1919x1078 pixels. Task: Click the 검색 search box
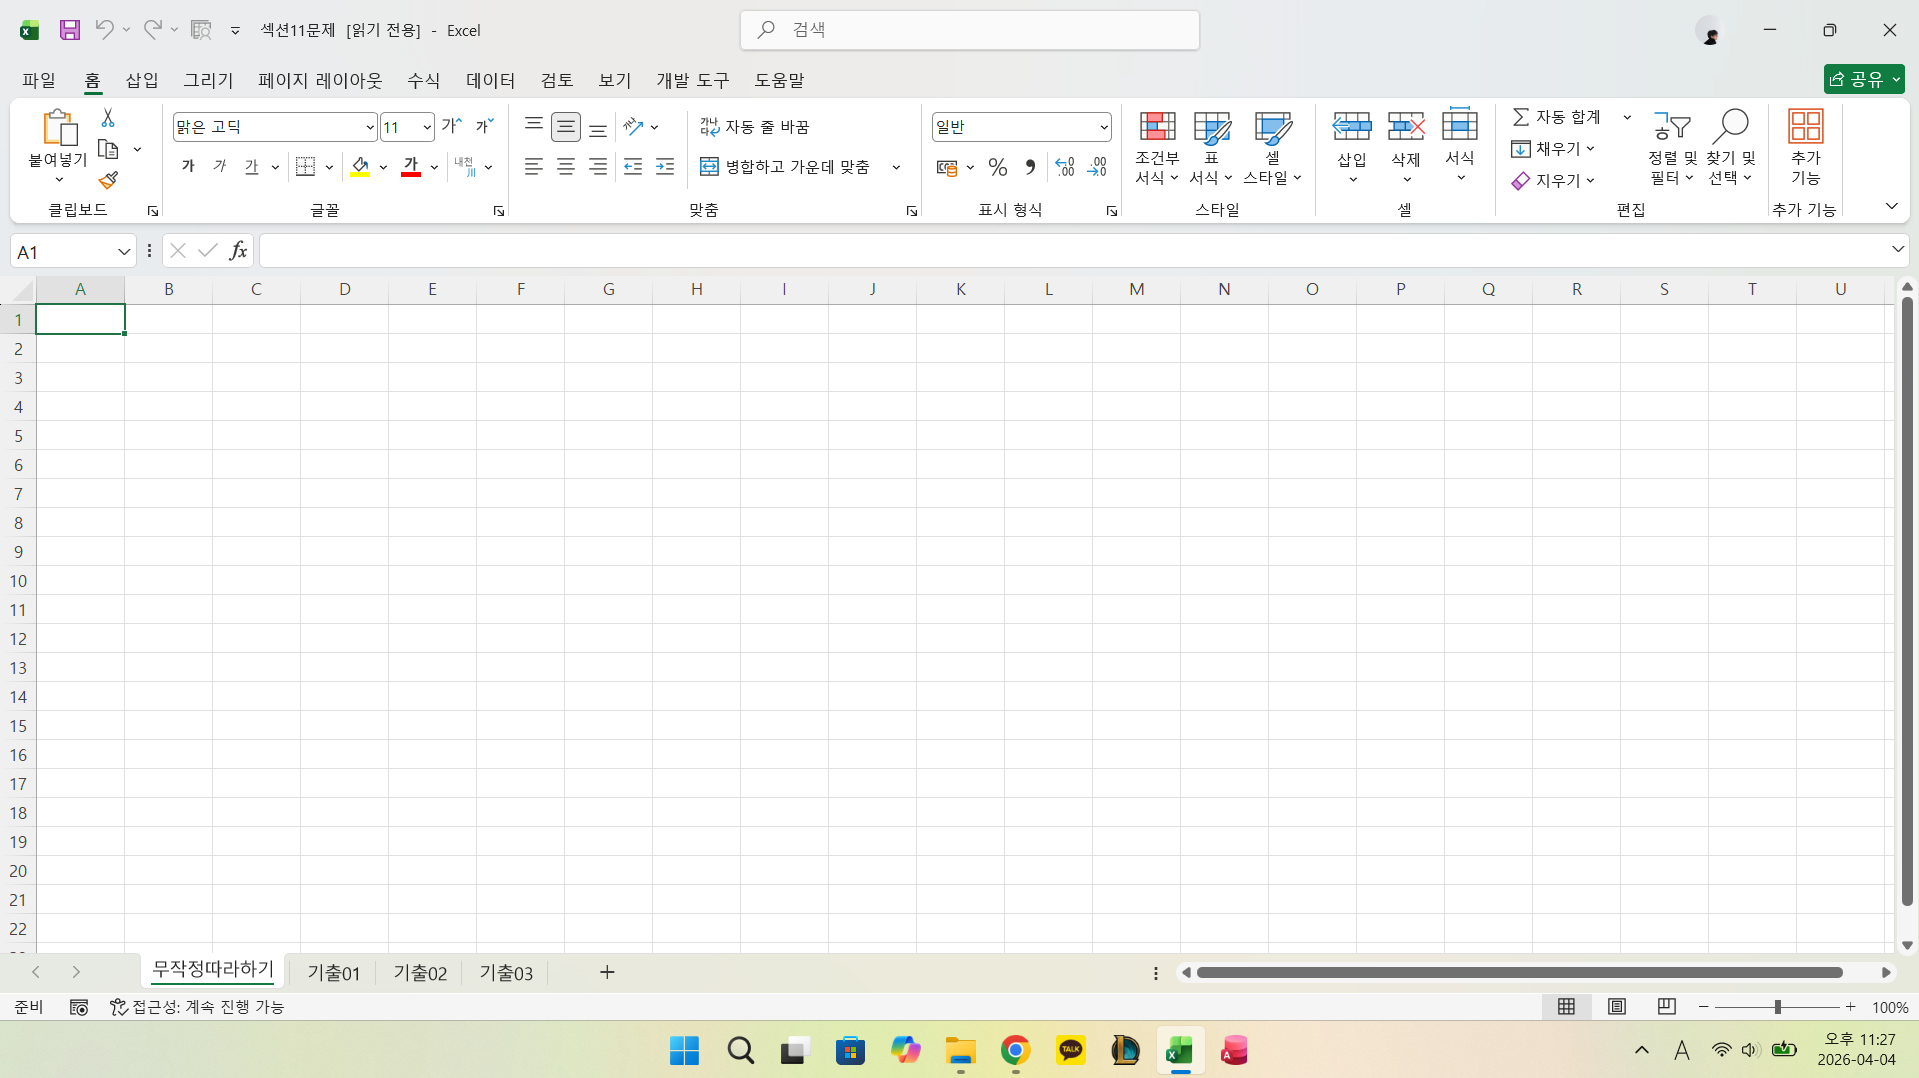pyautogui.click(x=969, y=30)
